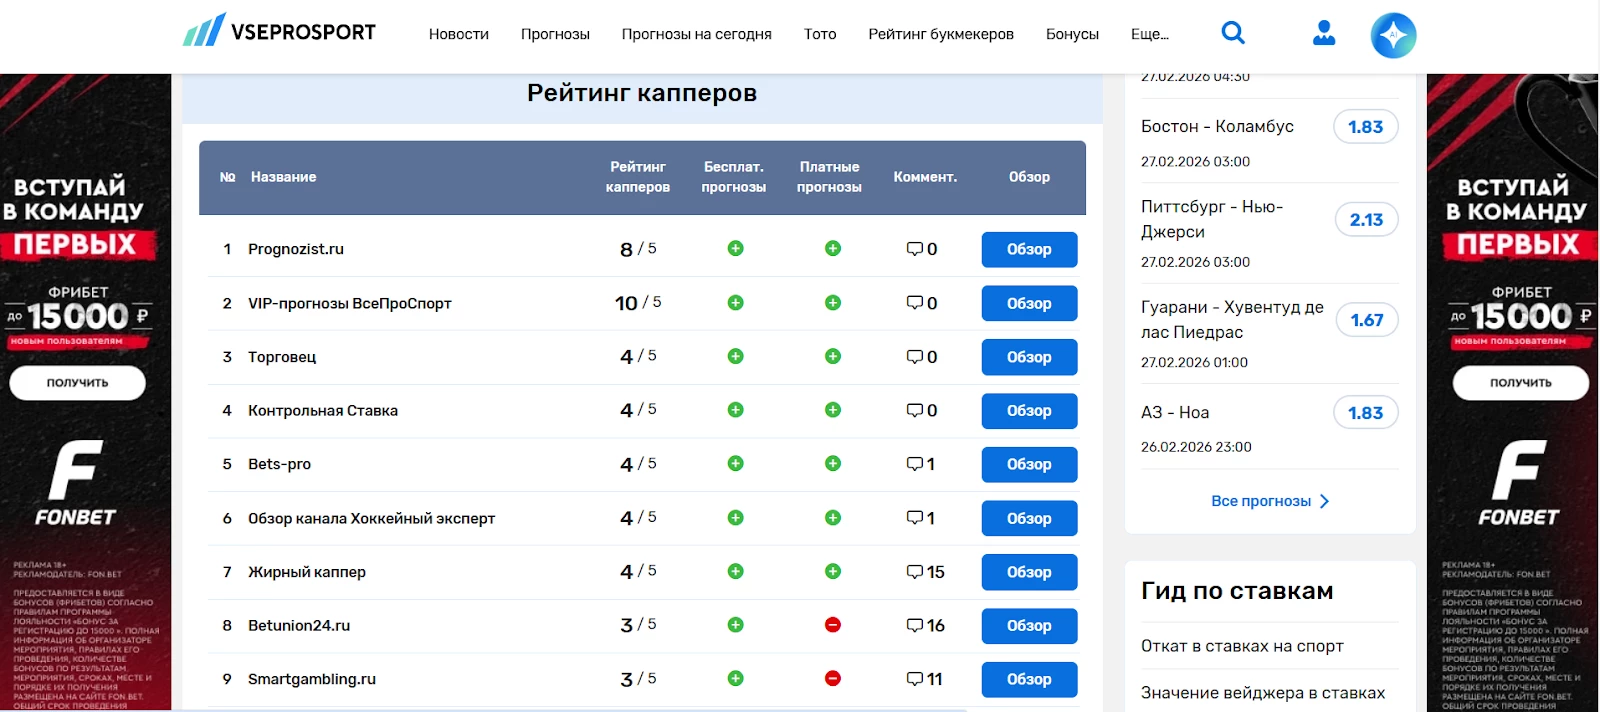Viewport: 1600px width, 712px height.
Task: Click green free-forecast icon for Prognozist.ru
Action: point(735,248)
